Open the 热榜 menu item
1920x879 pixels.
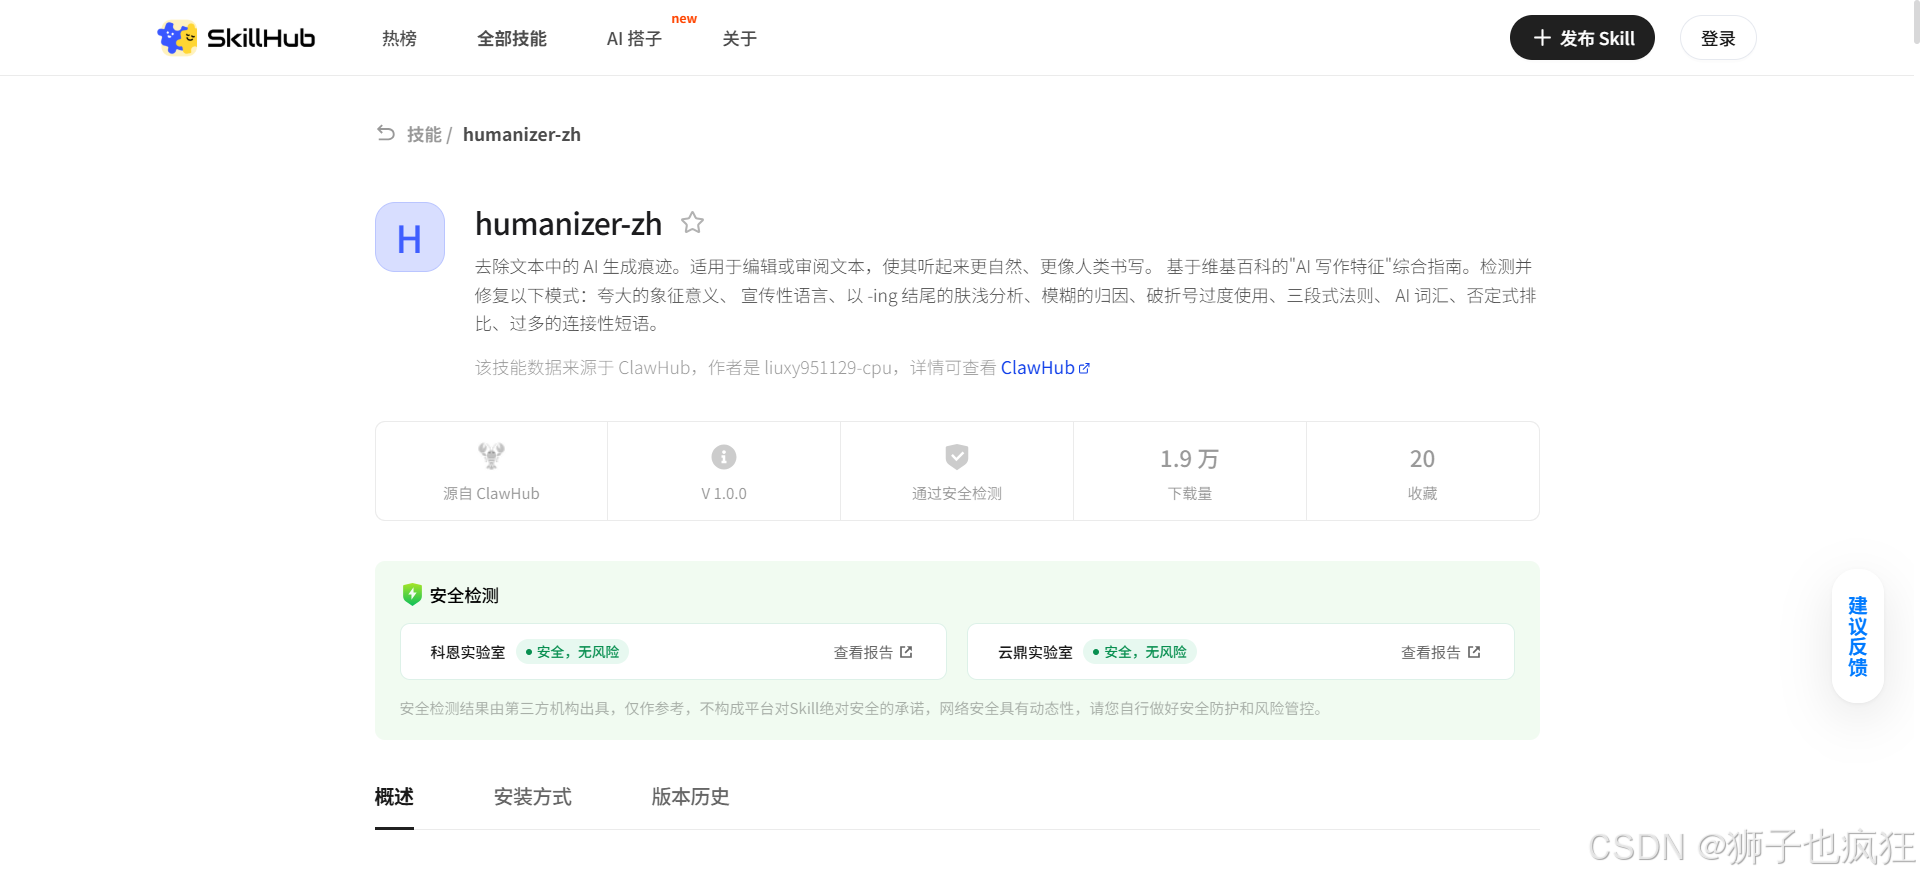click(399, 39)
